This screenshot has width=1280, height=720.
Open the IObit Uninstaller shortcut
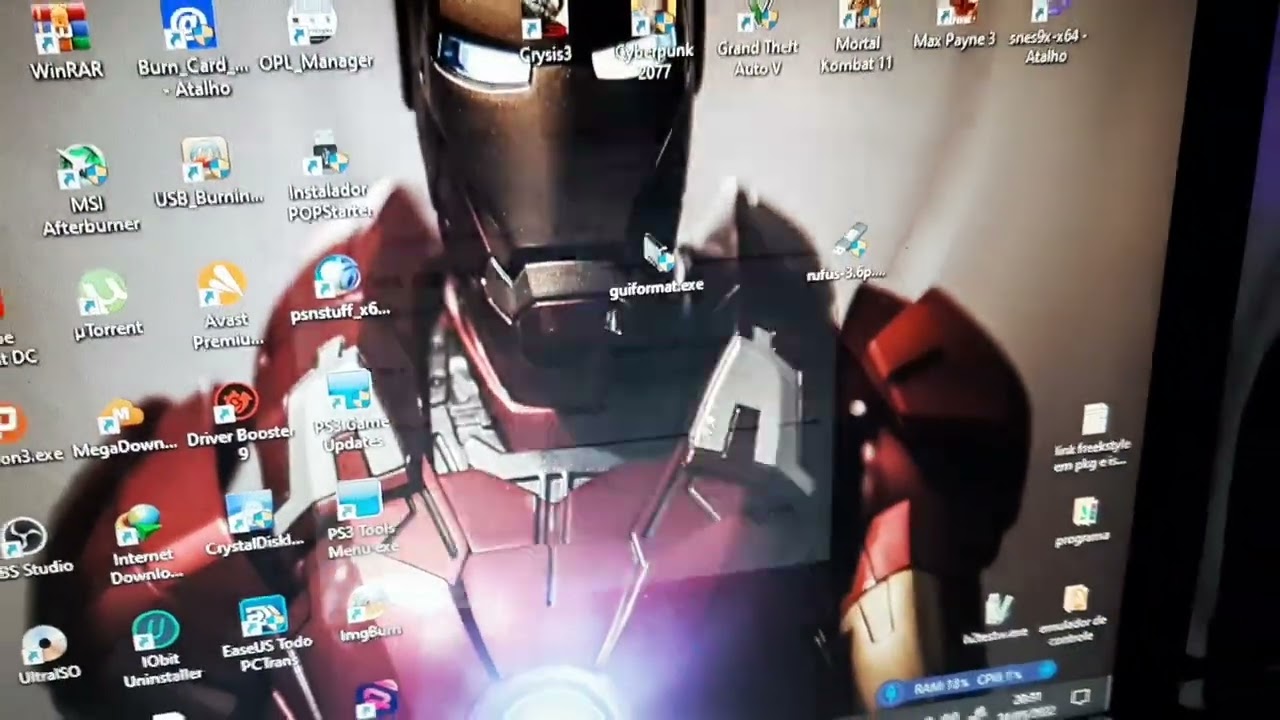click(x=160, y=649)
